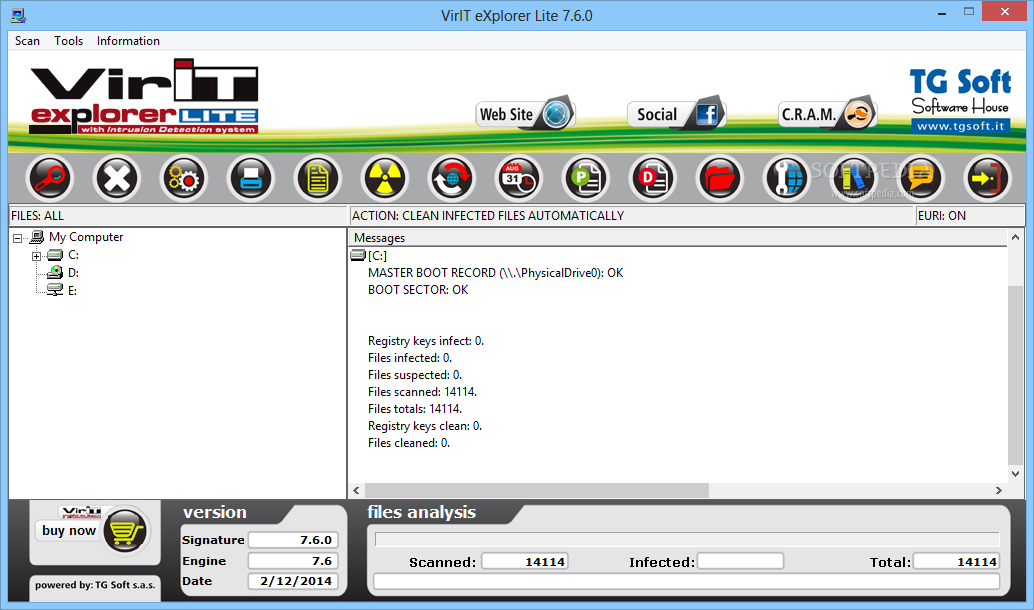Select drive D: in the tree
Image resolution: width=1034 pixels, height=610 pixels.
73,272
